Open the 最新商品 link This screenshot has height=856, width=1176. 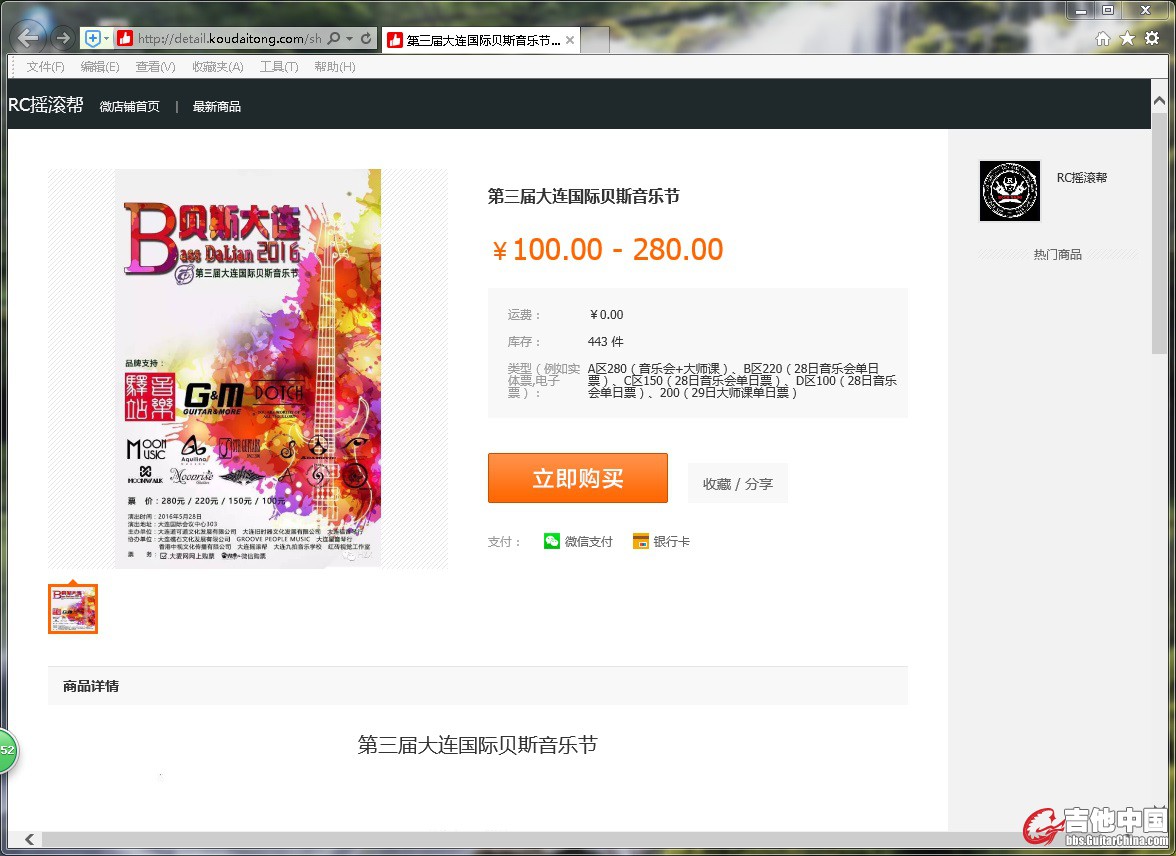[217, 107]
